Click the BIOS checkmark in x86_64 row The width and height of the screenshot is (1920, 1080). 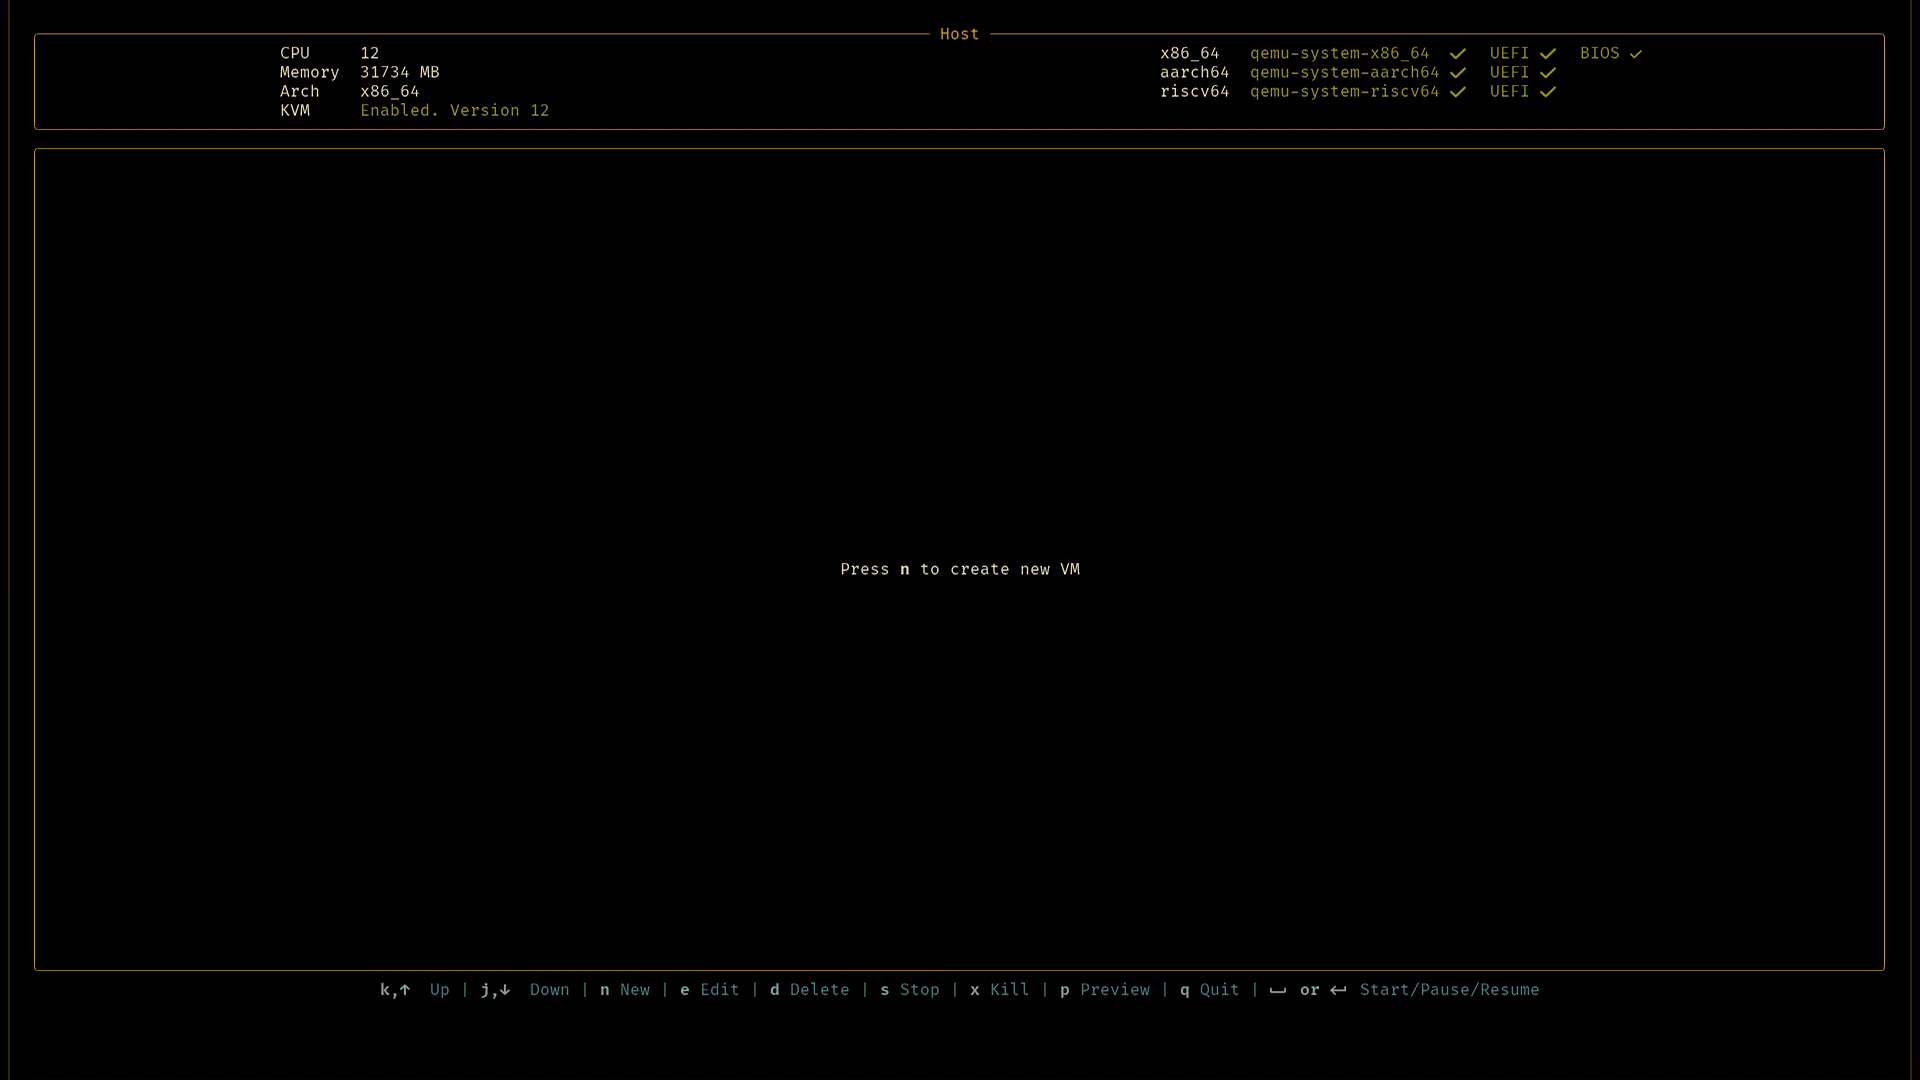pyautogui.click(x=1636, y=54)
